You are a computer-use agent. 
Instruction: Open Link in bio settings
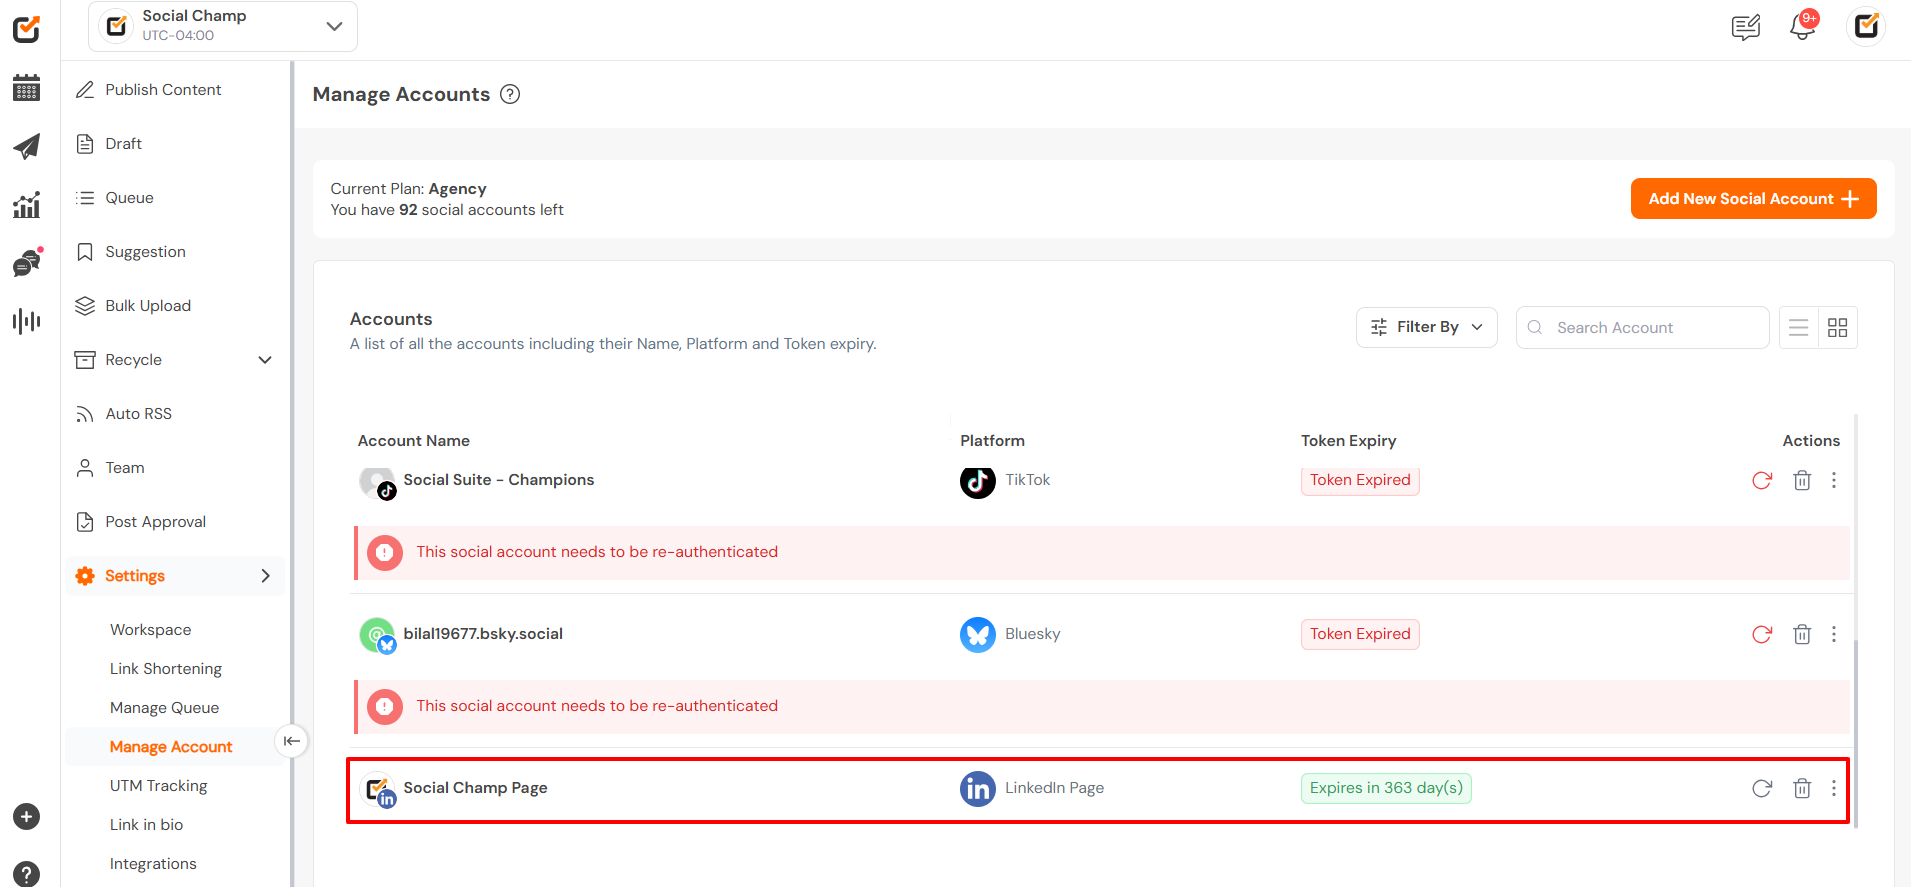(146, 825)
